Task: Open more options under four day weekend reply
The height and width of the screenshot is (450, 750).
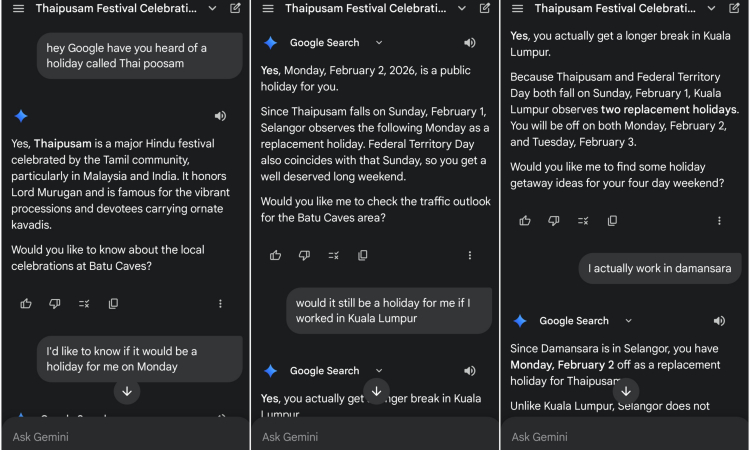Action: pyautogui.click(x=719, y=220)
